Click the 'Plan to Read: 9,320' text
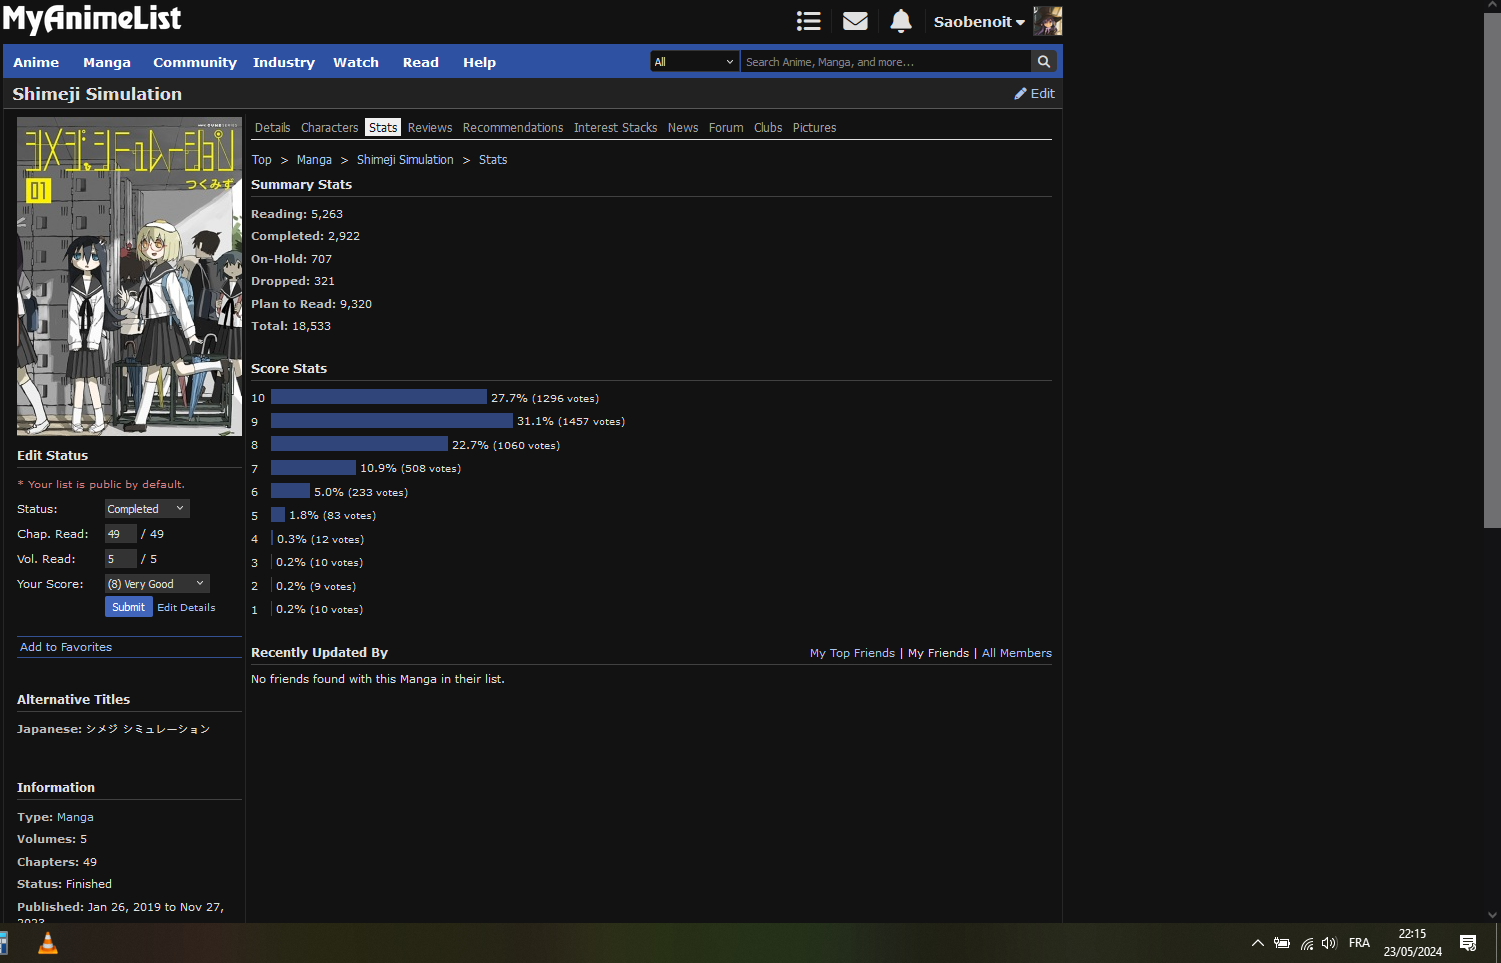This screenshot has height=963, width=1501. pos(311,304)
